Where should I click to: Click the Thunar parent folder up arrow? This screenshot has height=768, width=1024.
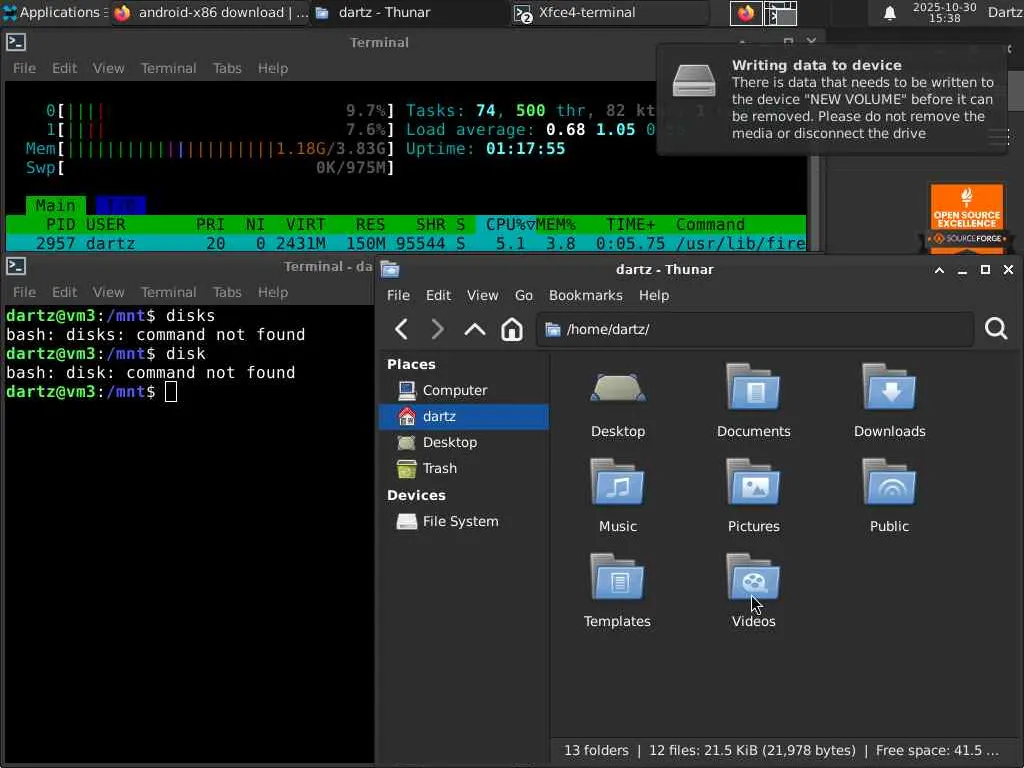474,329
